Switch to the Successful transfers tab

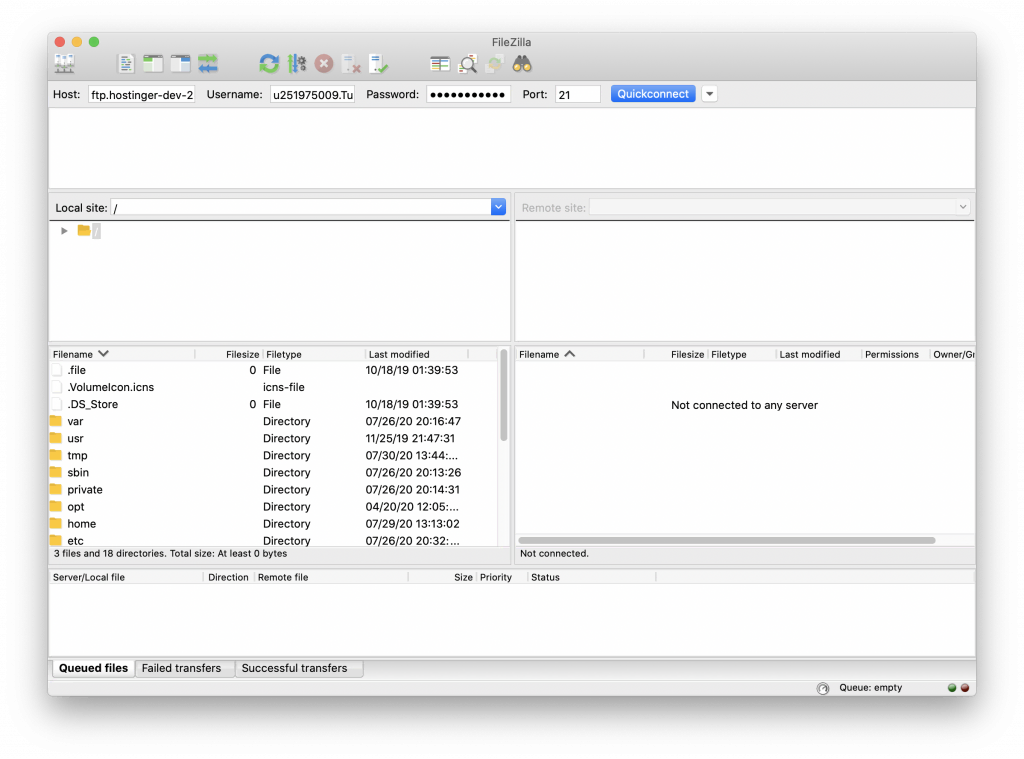(299, 668)
